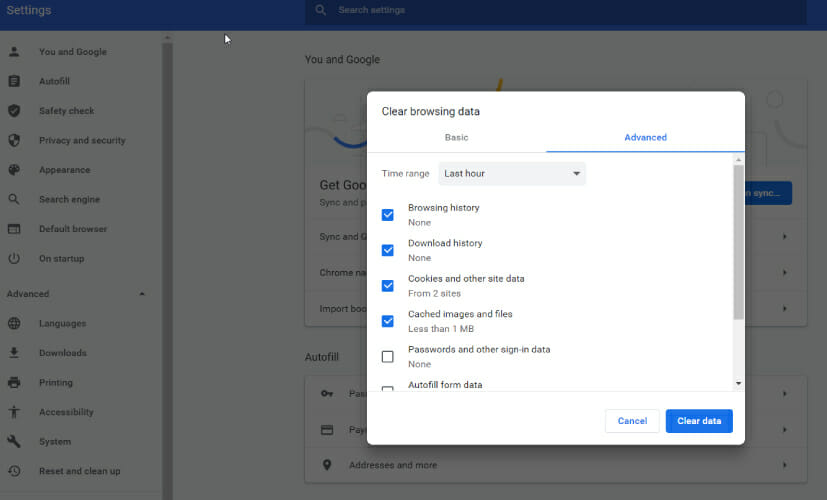Check Passwords and other sign-in data checkbox
Image resolution: width=827 pixels, height=500 pixels.
tap(388, 357)
